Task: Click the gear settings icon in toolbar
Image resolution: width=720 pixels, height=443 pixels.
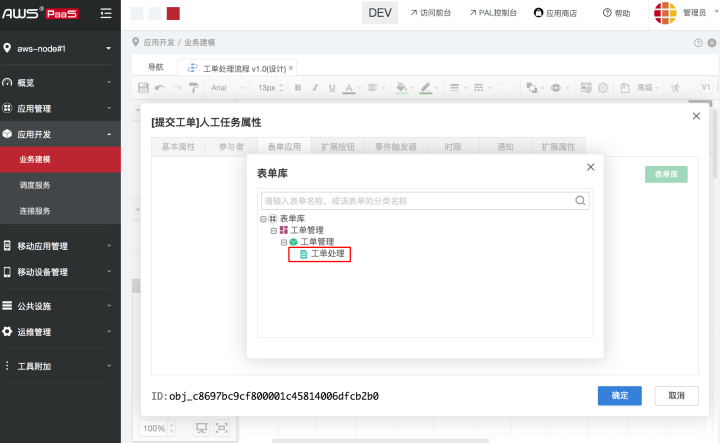Action: coord(603,88)
